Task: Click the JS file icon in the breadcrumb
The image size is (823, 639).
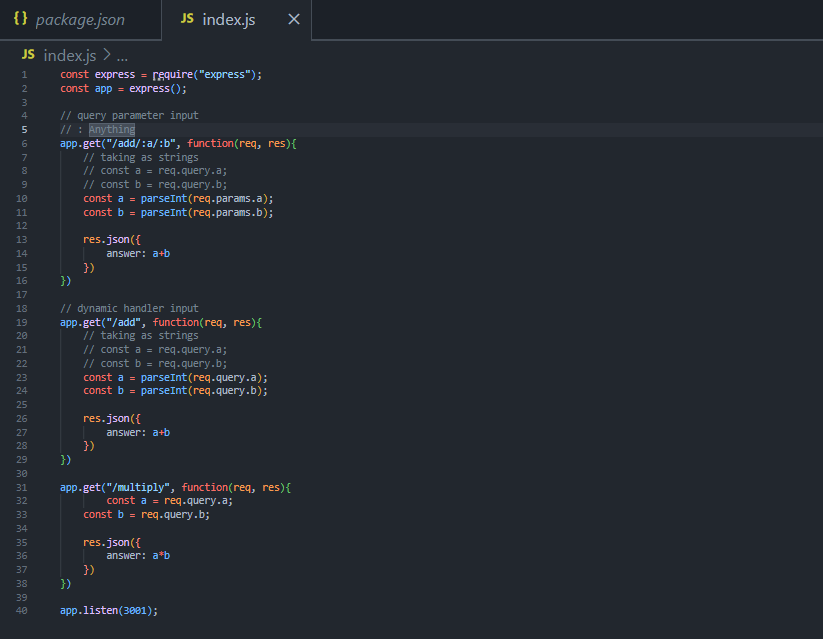Action: pos(28,55)
